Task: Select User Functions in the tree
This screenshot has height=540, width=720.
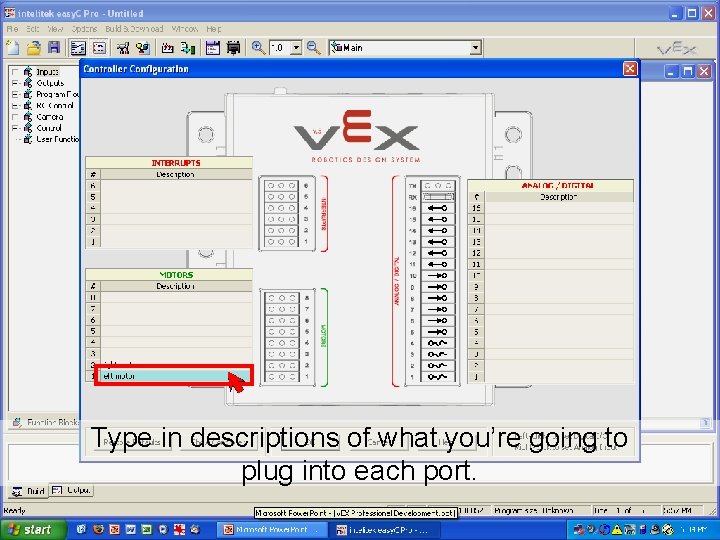Action: click(x=57, y=139)
